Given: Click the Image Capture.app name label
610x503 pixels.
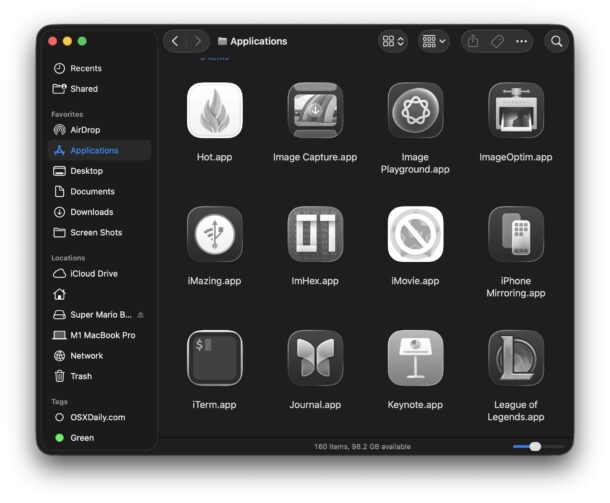Looking at the screenshot, I should tap(315, 157).
